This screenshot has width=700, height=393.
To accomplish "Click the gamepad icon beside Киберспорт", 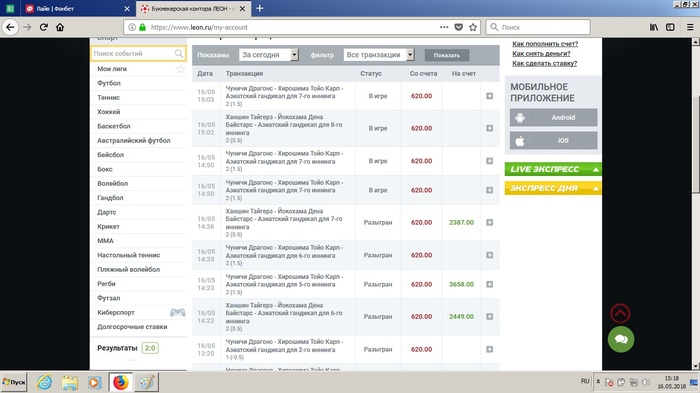I will 178,312.
